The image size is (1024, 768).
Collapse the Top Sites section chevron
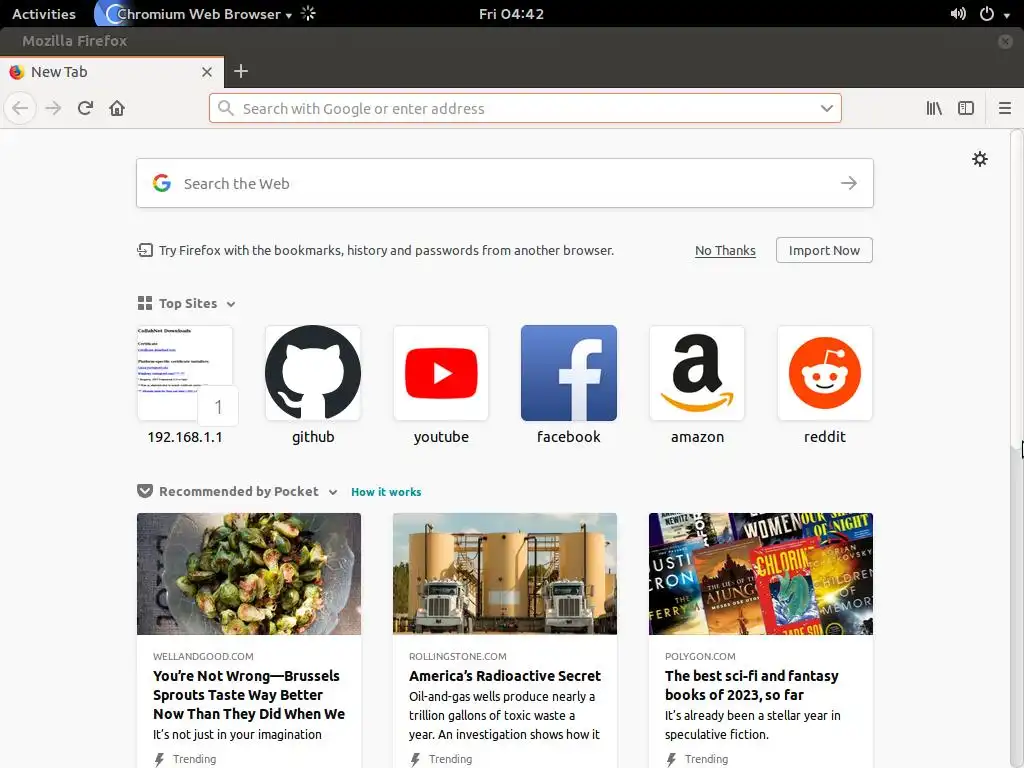coord(231,304)
